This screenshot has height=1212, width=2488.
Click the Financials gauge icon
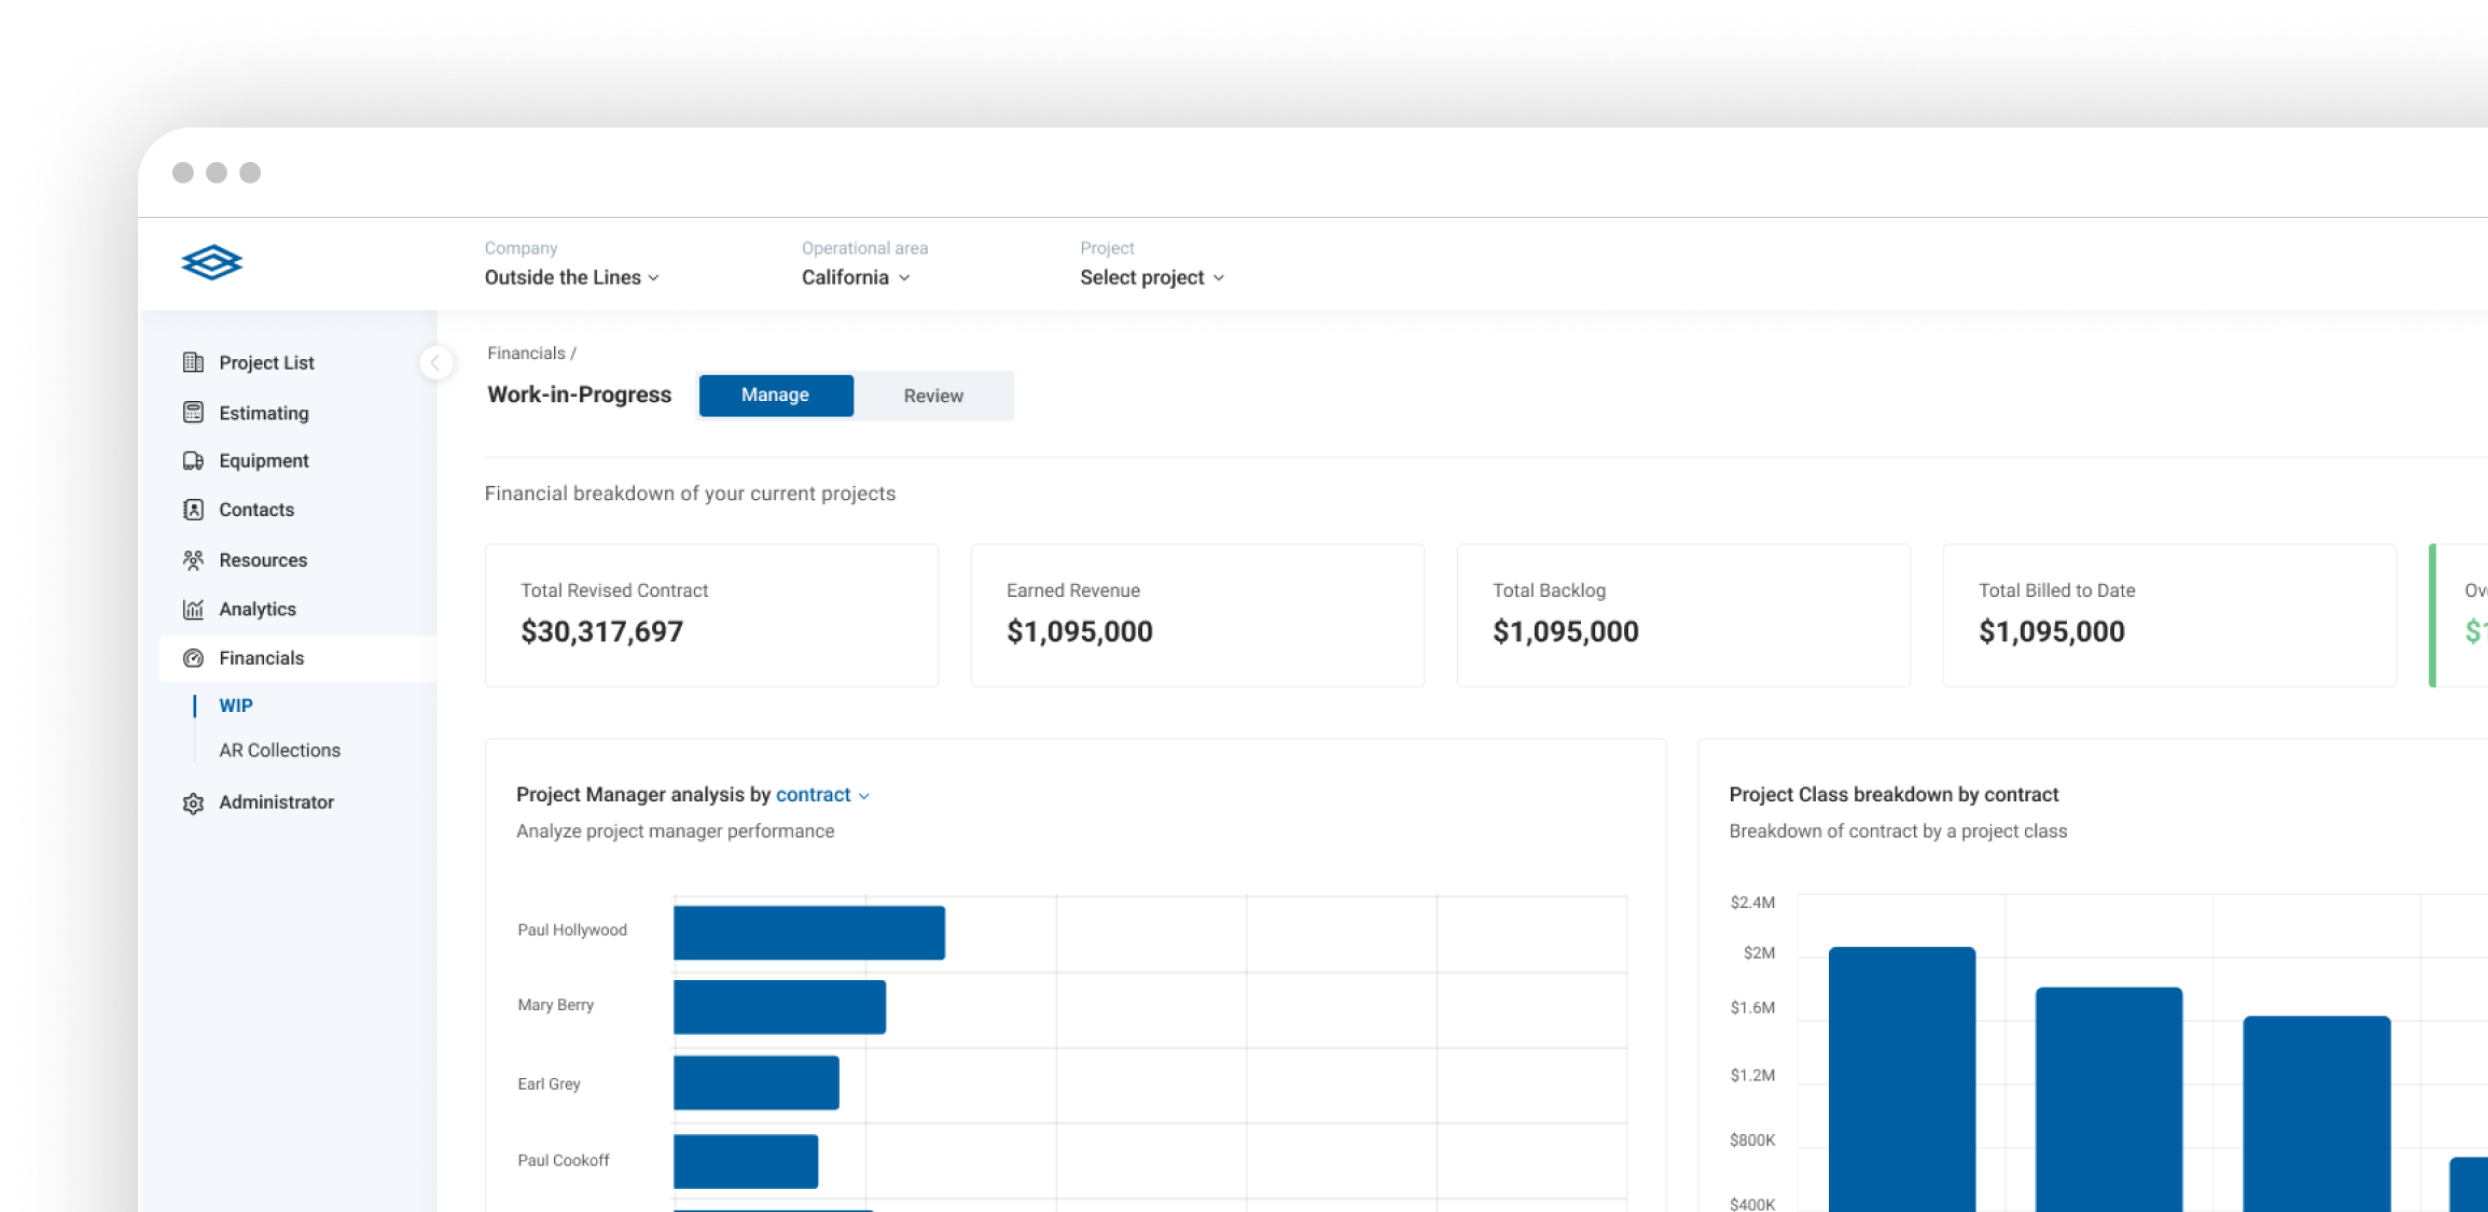coord(193,658)
